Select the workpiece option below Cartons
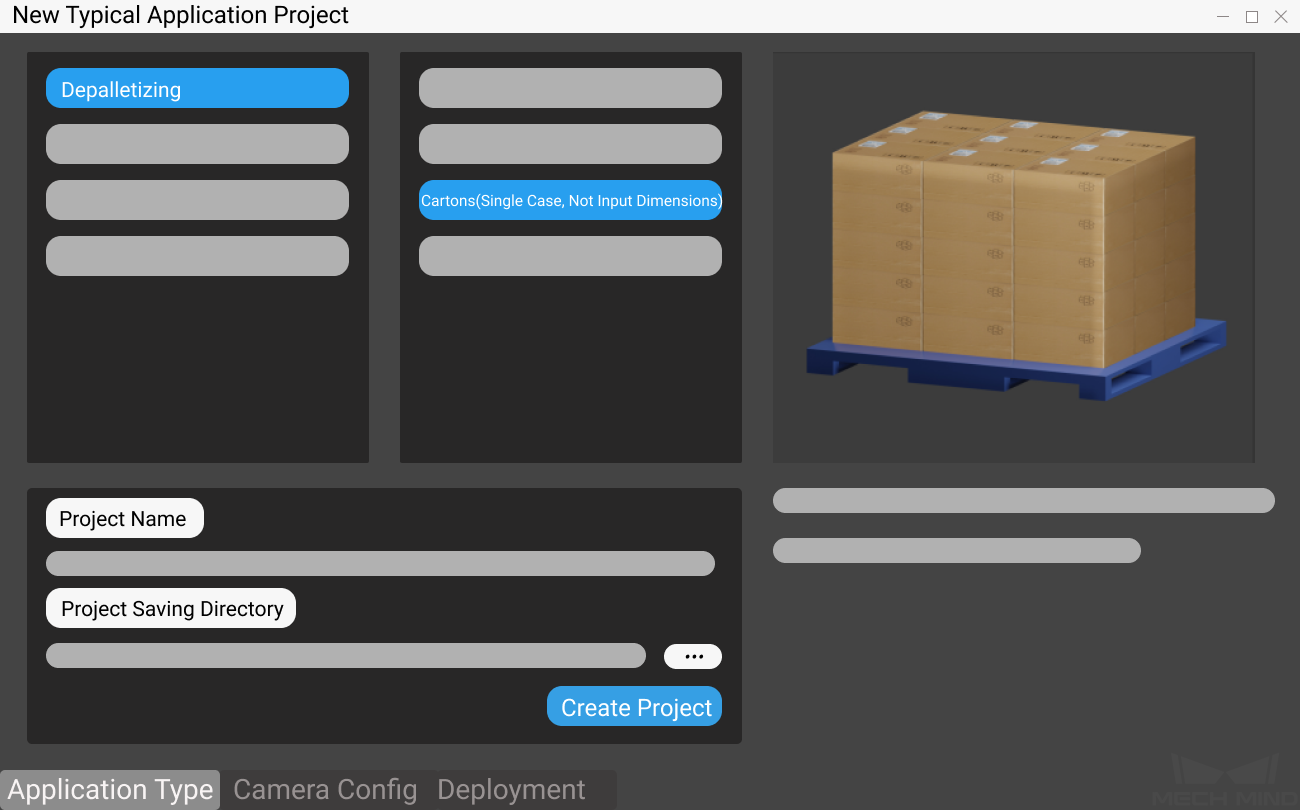Screen dimensions: 1300x810 (570, 256)
